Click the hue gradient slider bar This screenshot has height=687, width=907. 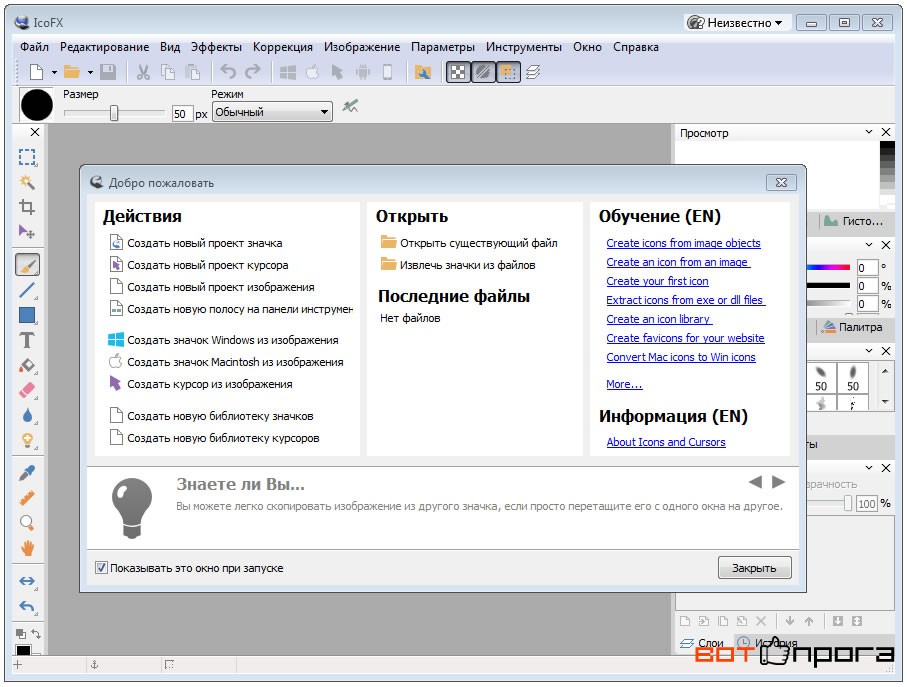coord(828,267)
